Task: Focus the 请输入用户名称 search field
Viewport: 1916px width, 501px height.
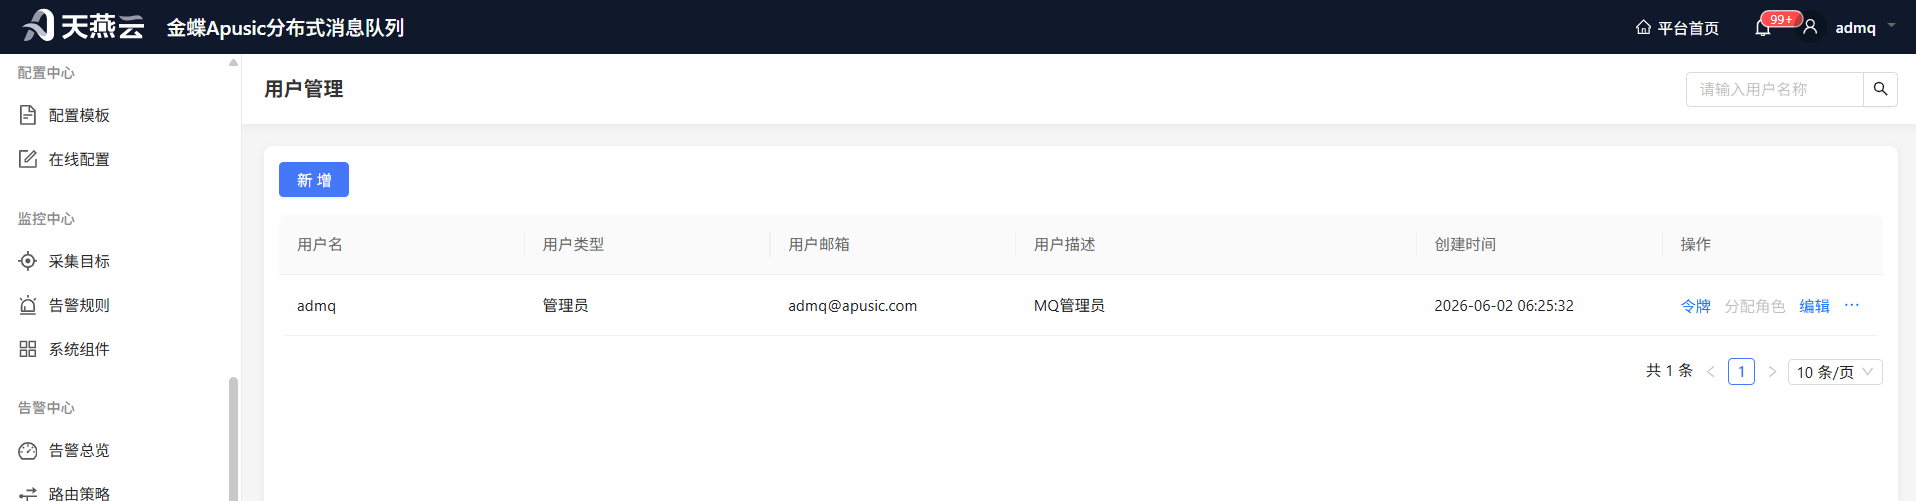Action: (x=1775, y=89)
